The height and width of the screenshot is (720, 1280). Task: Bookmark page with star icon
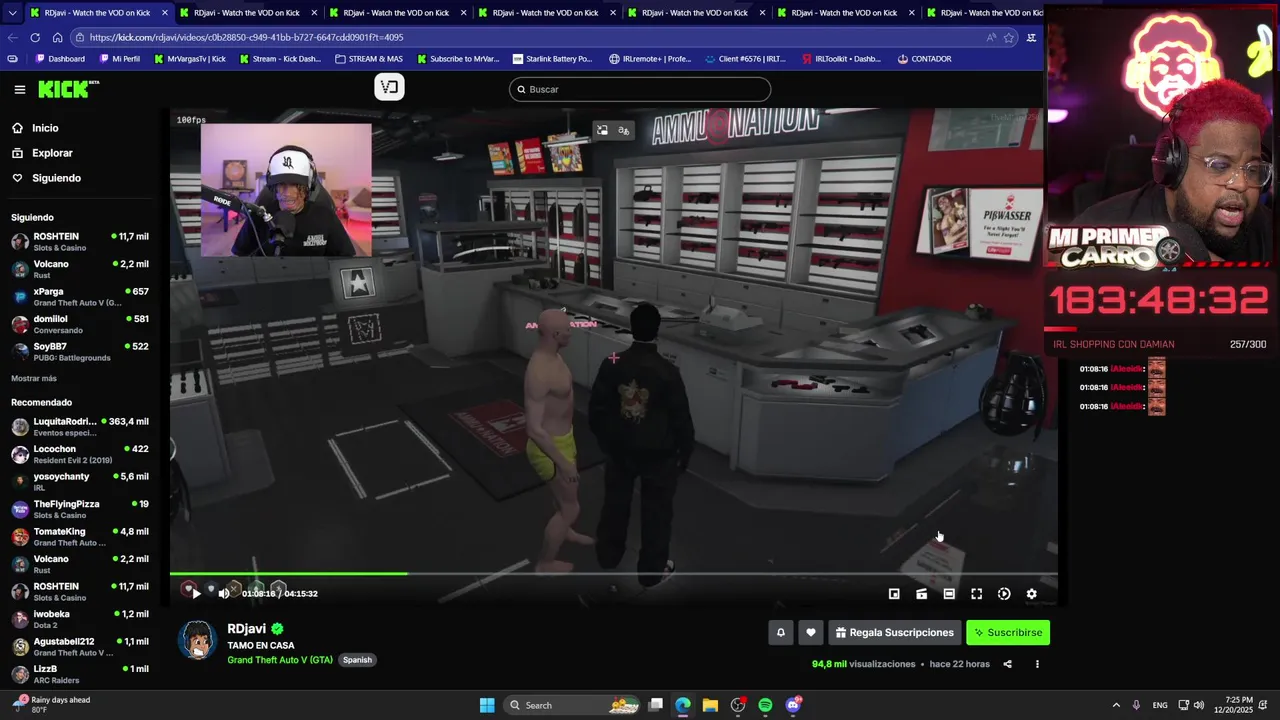(1008, 37)
